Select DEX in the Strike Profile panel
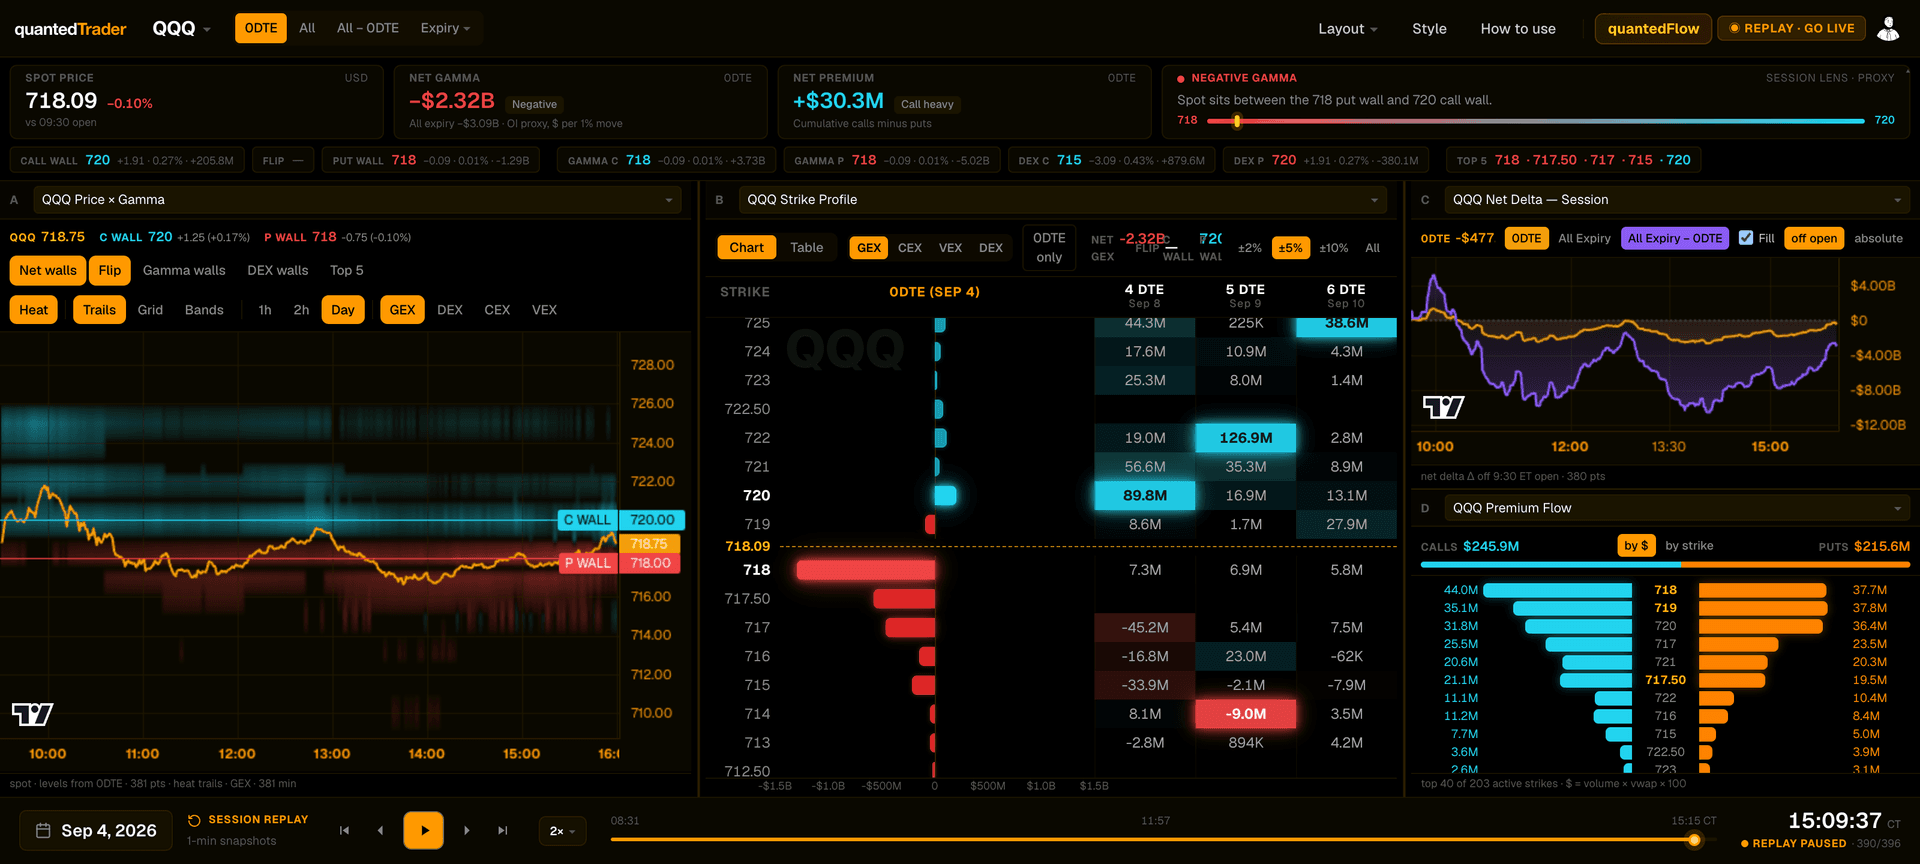The height and width of the screenshot is (864, 1920). (991, 248)
